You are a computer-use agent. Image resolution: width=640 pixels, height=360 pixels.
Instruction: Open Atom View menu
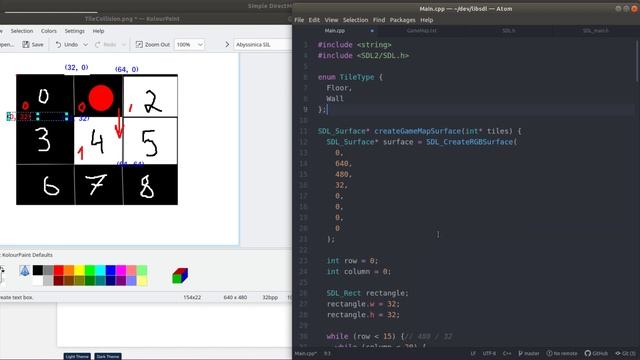coord(331,20)
